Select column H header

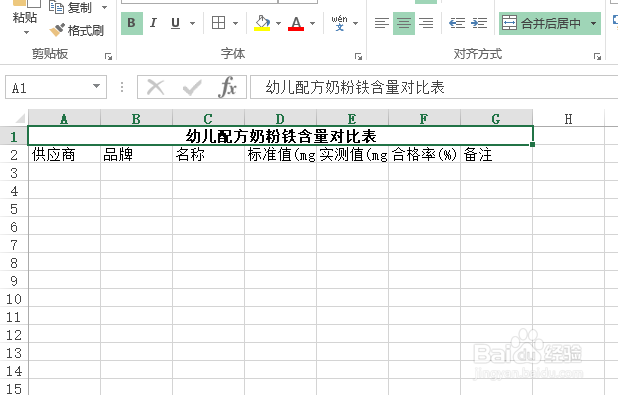coord(568,119)
